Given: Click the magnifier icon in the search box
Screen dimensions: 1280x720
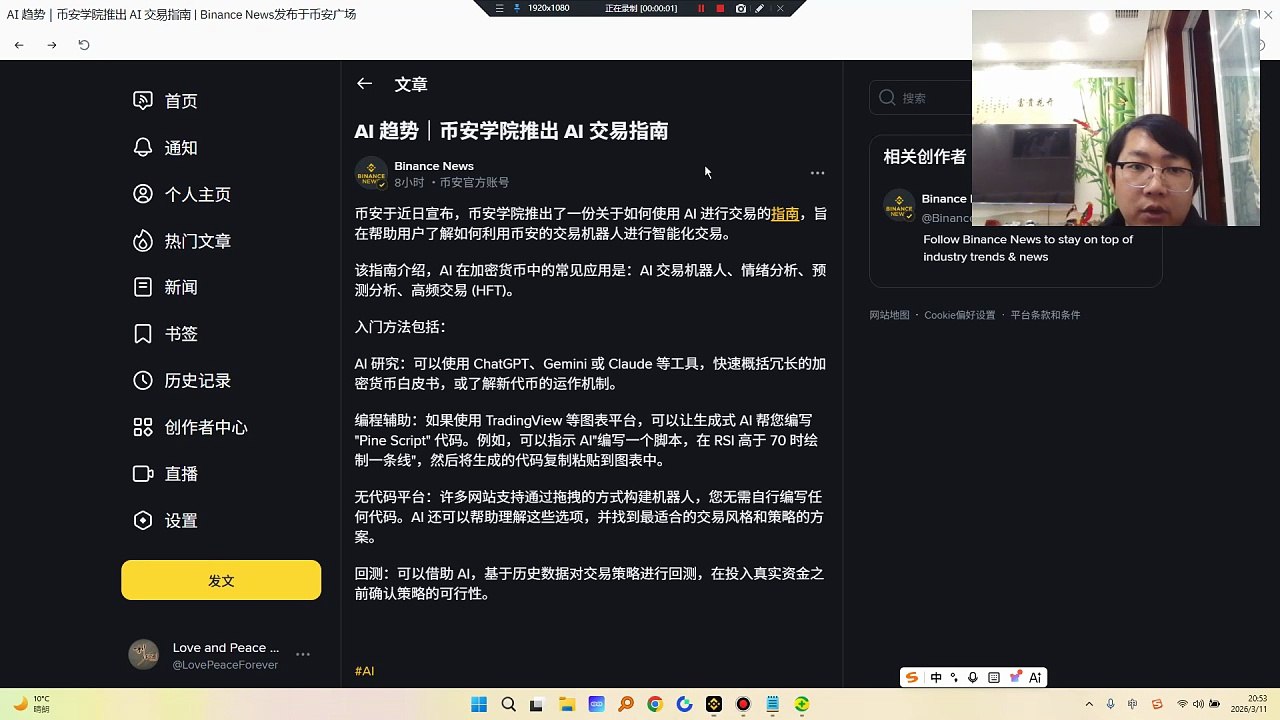Looking at the screenshot, I should (x=887, y=98).
